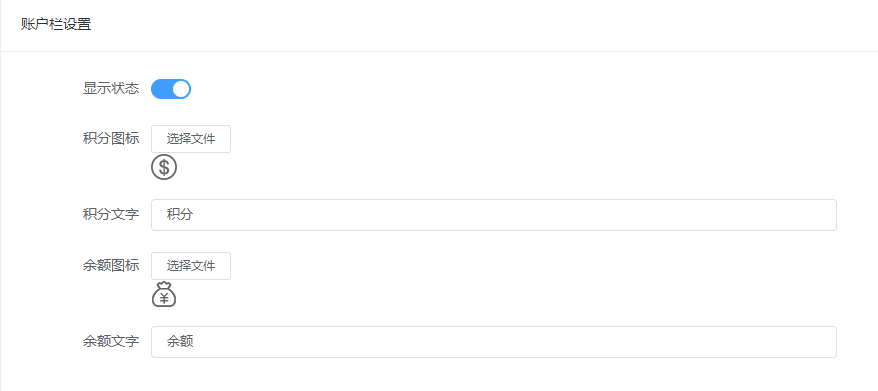Click the dollar coin 积分 icon preview

point(164,167)
